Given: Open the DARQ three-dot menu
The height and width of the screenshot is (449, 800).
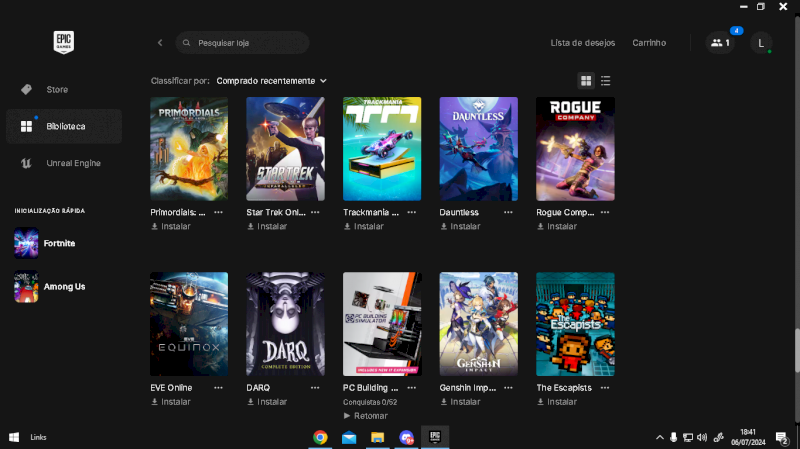Looking at the screenshot, I should point(315,388).
